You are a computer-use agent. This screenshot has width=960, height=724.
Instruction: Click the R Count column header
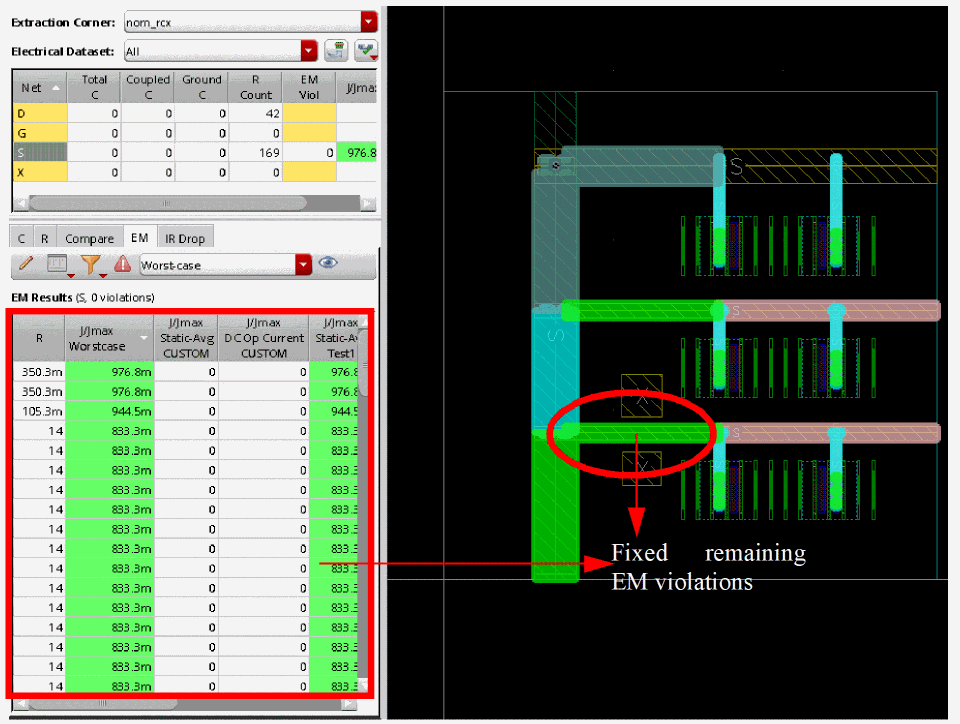[255, 88]
